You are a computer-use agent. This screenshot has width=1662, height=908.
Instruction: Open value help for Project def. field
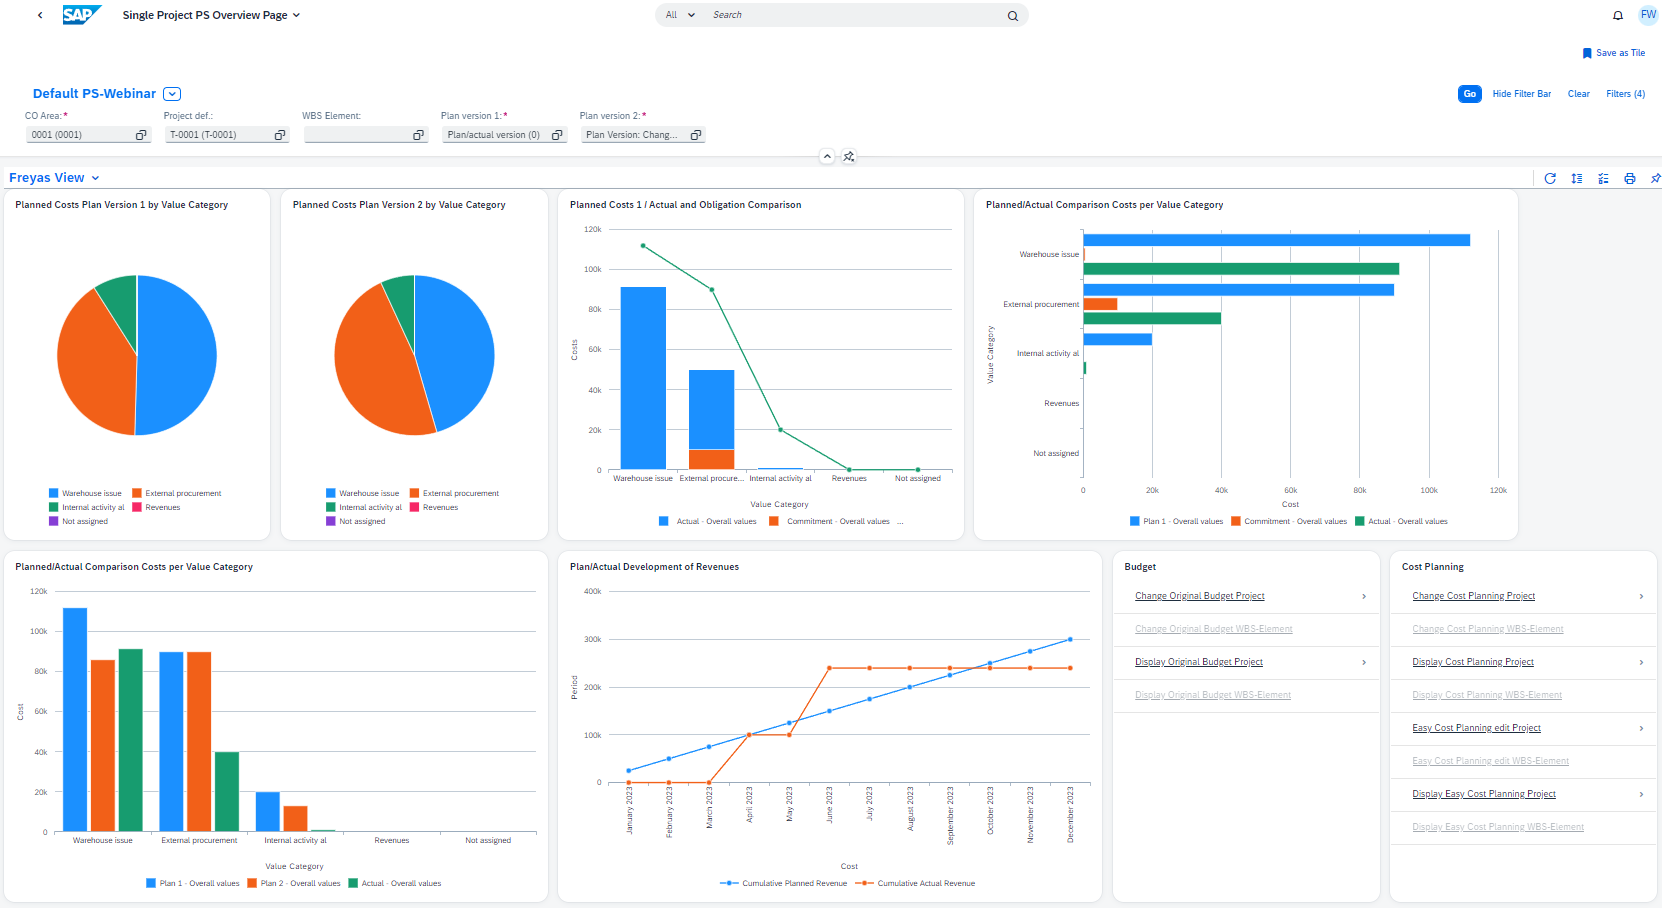tap(280, 135)
